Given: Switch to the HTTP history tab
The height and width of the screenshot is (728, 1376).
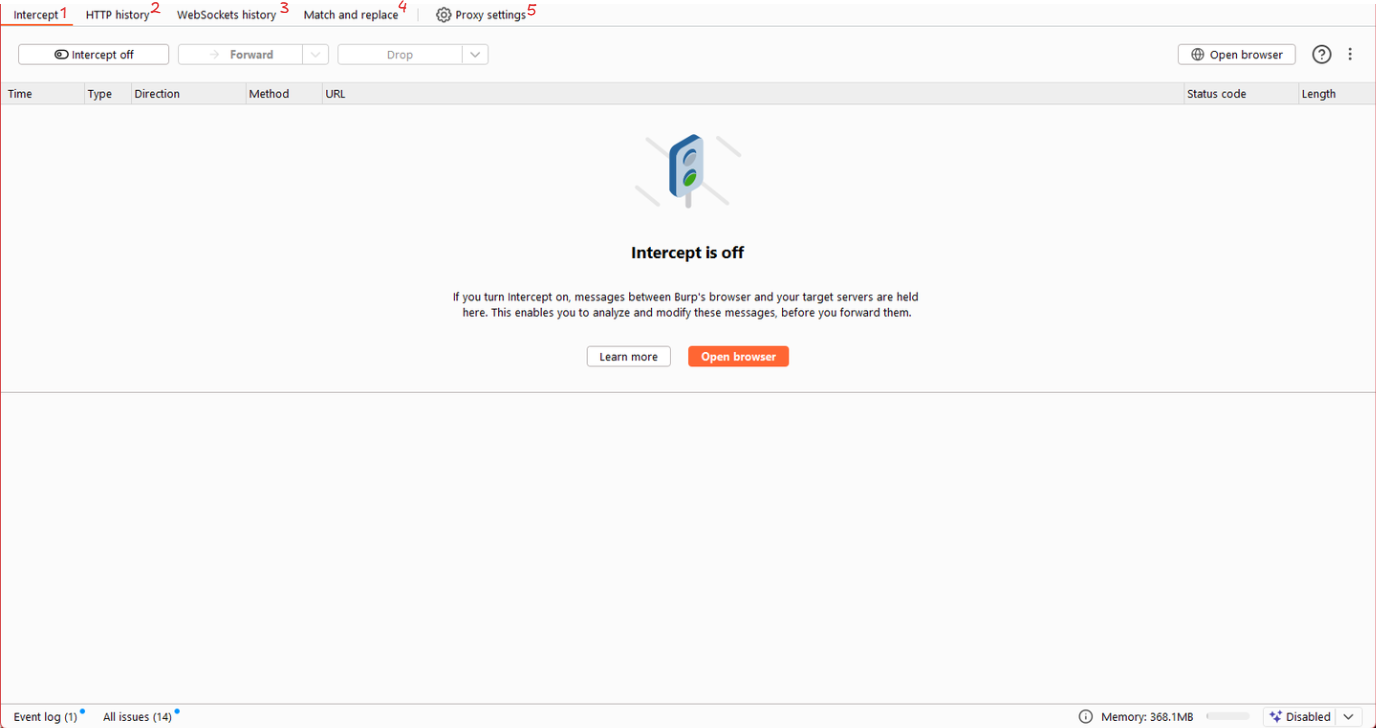Looking at the screenshot, I should tap(117, 15).
